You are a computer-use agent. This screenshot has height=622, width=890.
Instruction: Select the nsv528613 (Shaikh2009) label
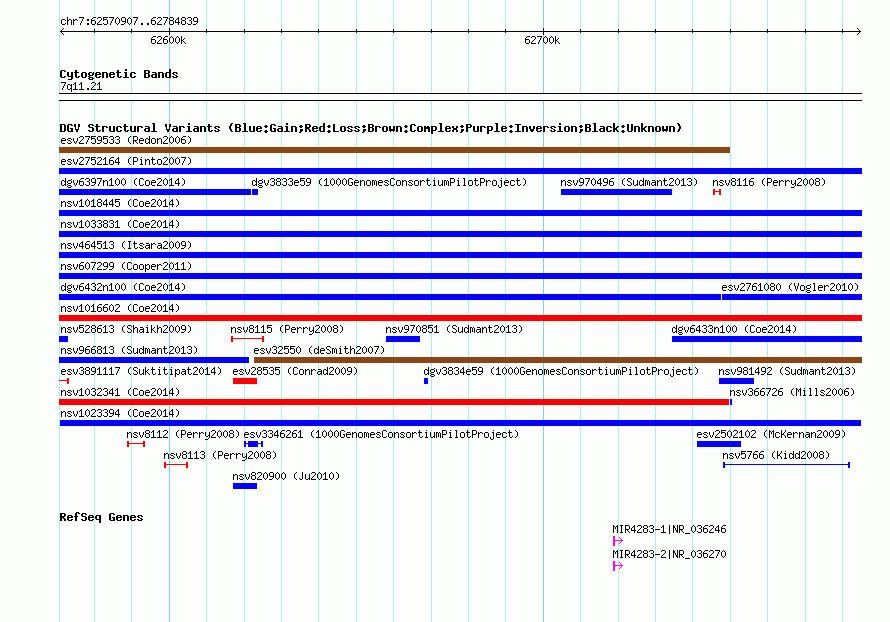pos(126,329)
